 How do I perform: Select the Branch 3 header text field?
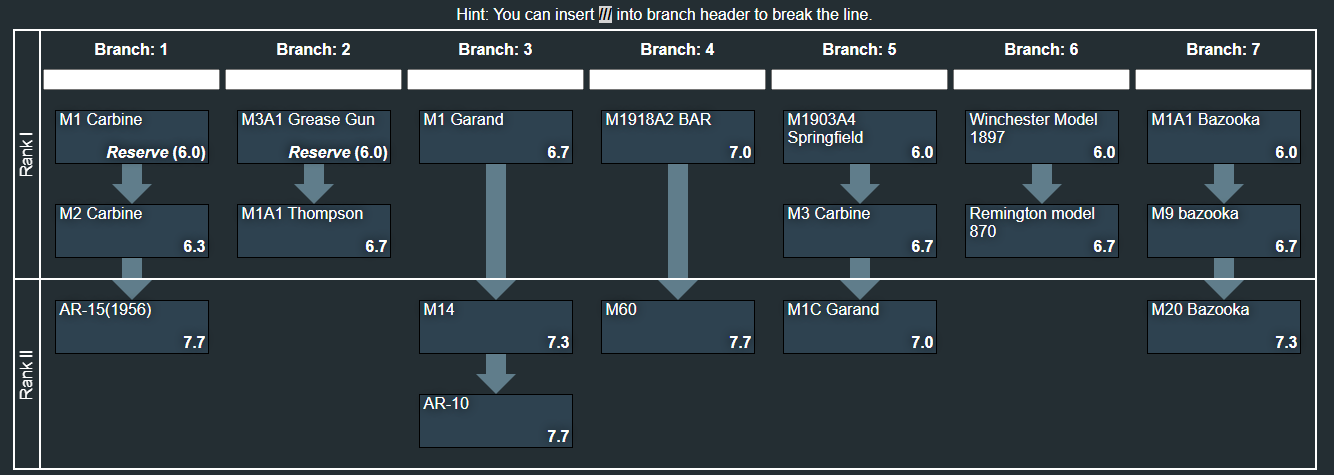click(496, 80)
